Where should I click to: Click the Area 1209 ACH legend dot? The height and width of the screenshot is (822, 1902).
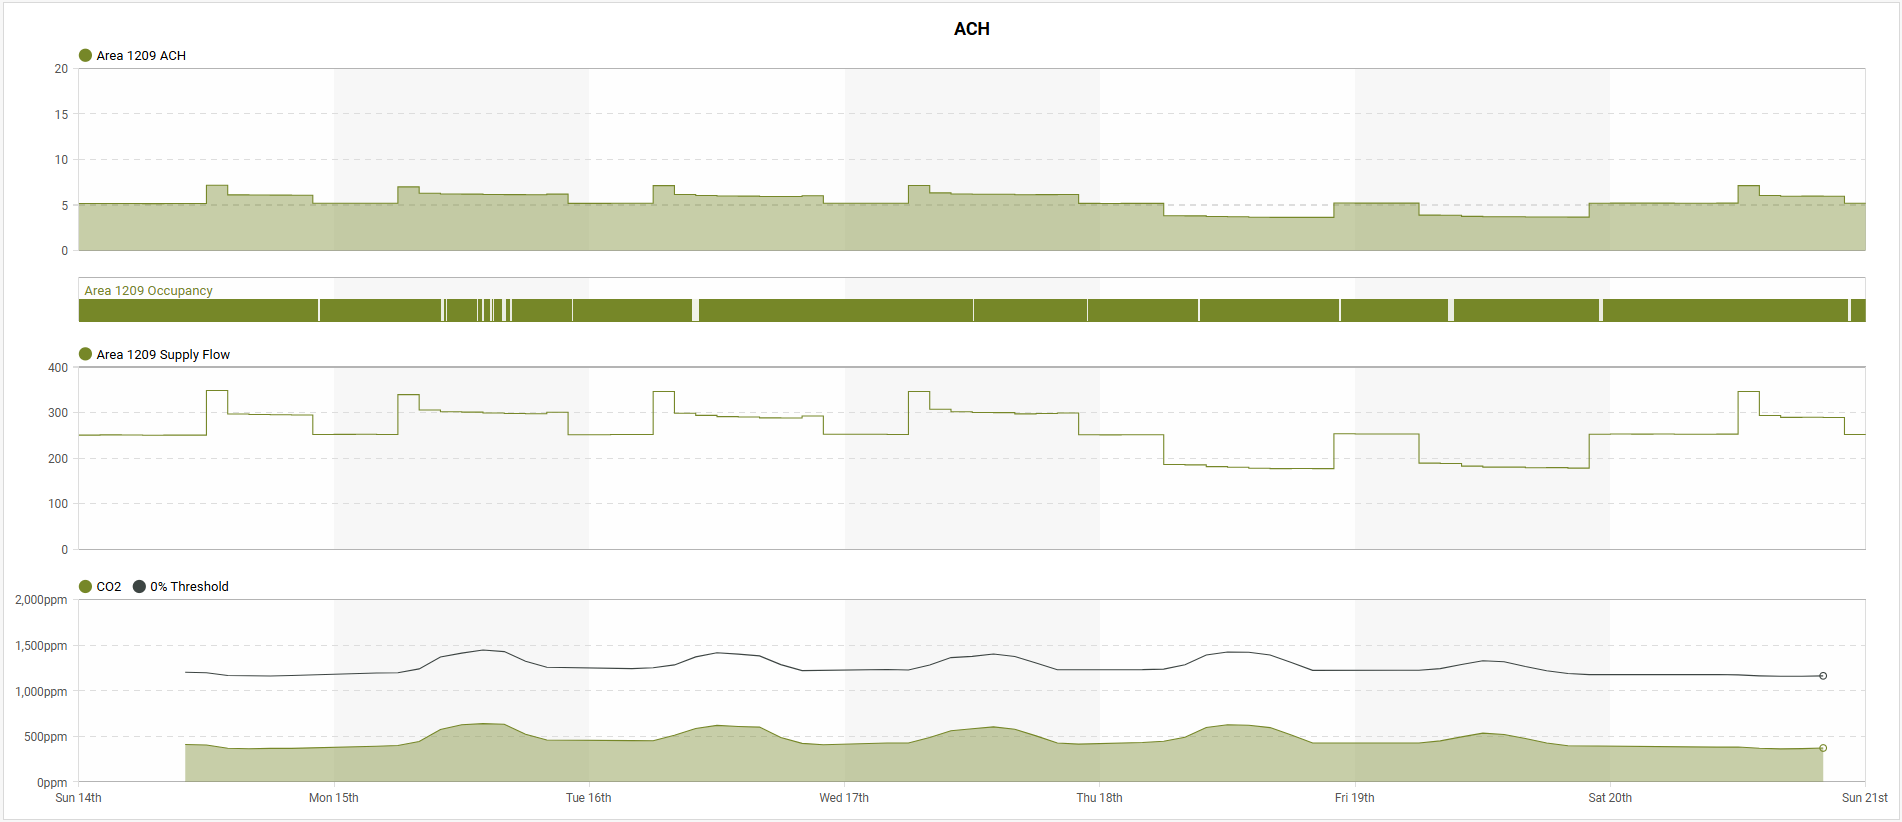(x=85, y=56)
